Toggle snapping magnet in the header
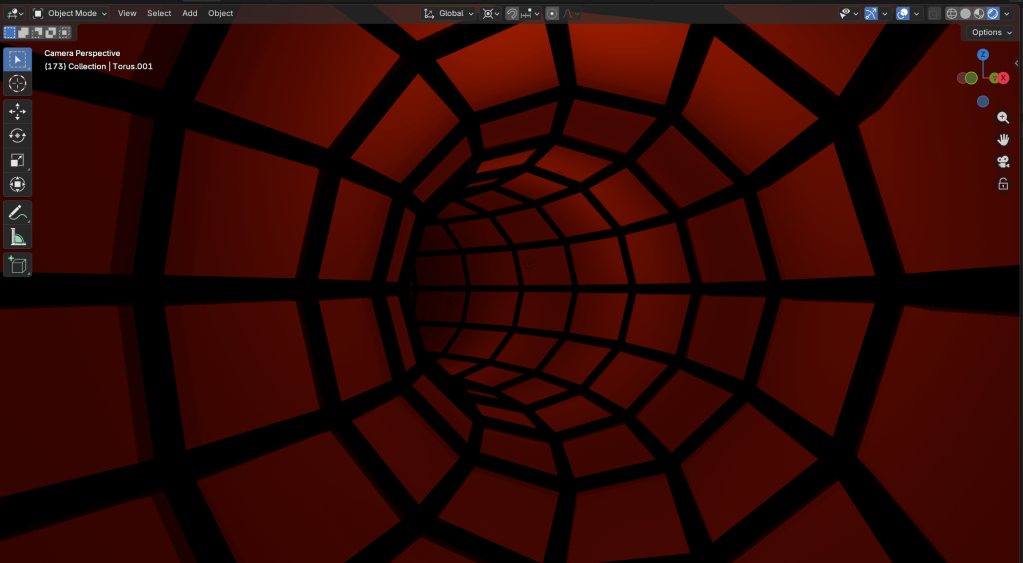Viewport: 1023px width, 563px height. tap(512, 14)
